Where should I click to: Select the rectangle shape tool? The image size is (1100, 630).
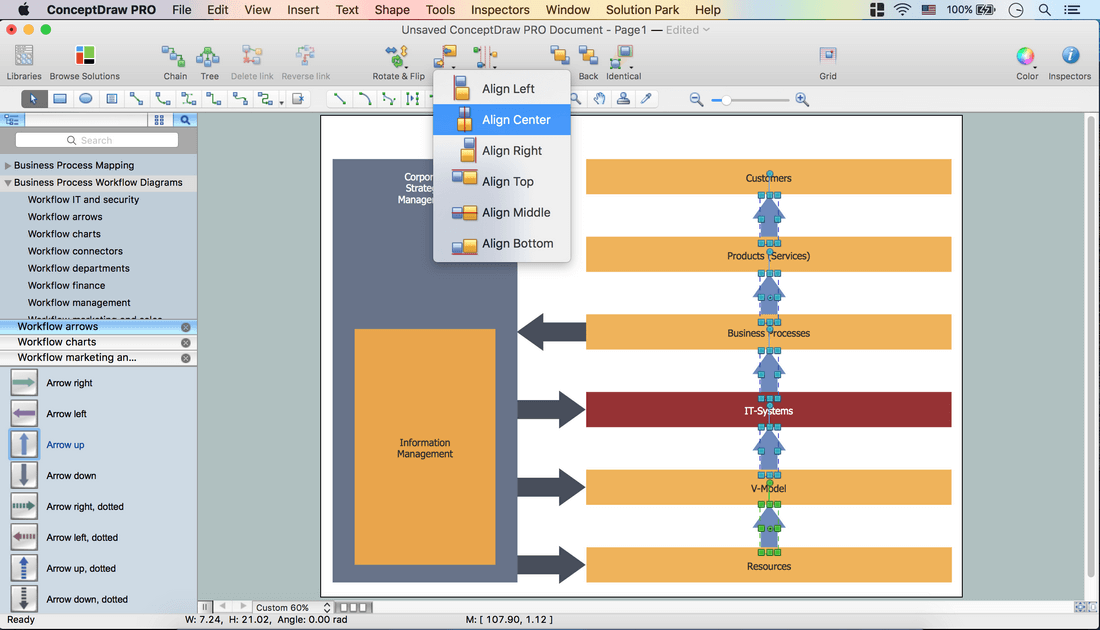[60, 99]
